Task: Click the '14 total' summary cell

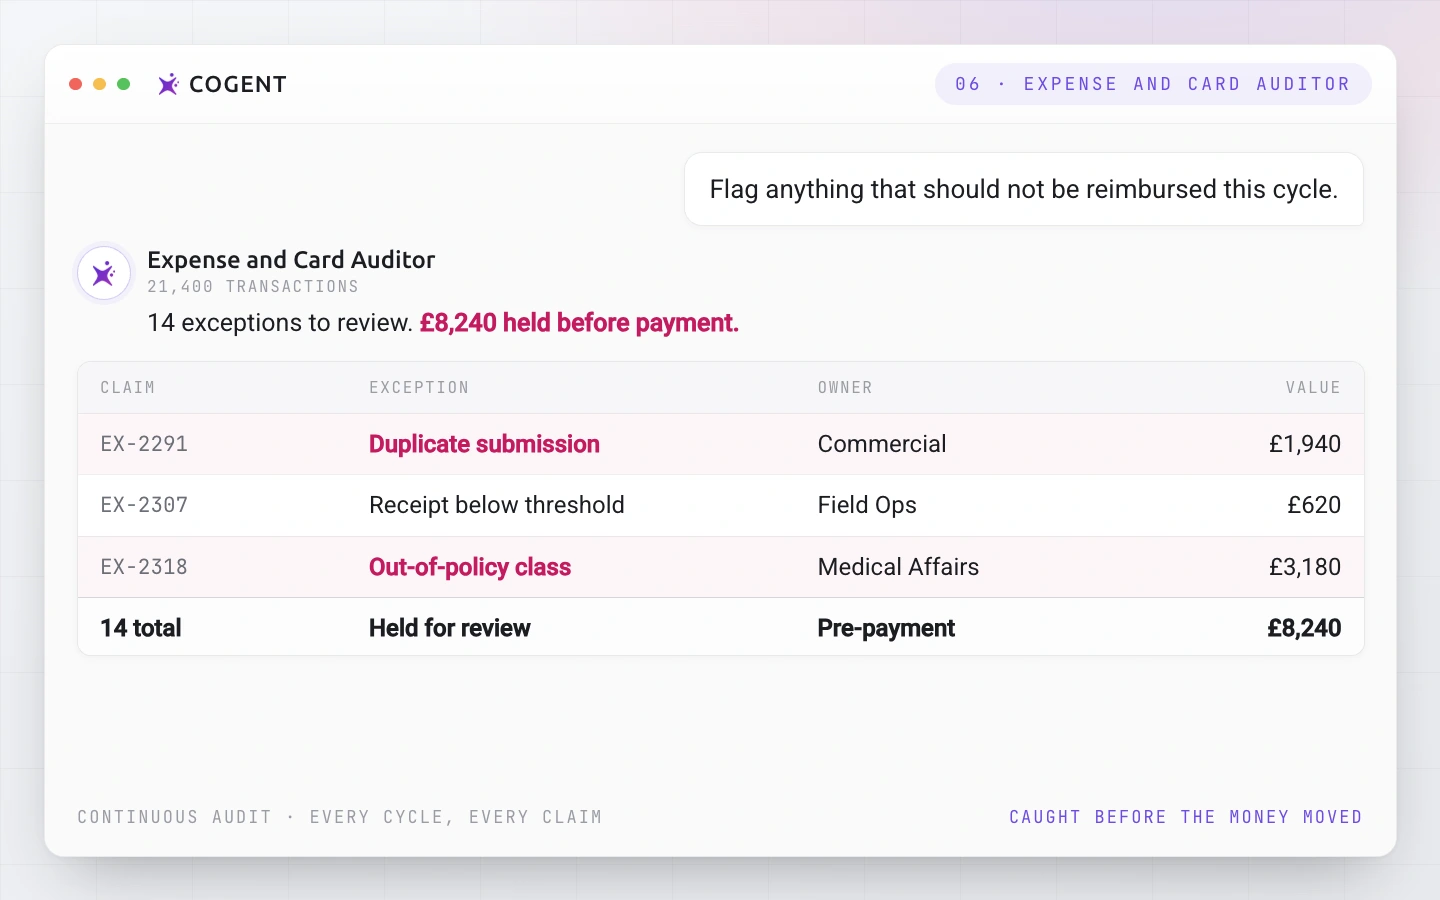Action: click(141, 628)
